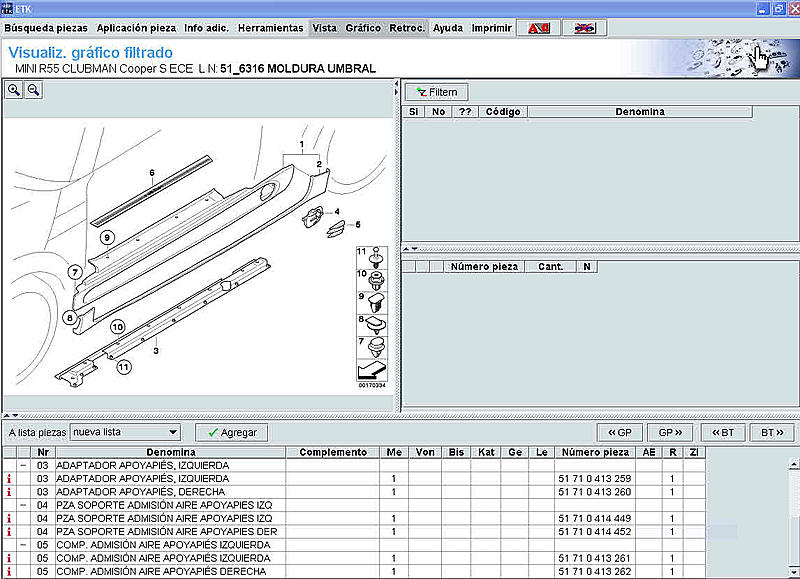Click callout number 9 in the diagram
Image resolution: width=800 pixels, height=579 pixels.
point(107,237)
